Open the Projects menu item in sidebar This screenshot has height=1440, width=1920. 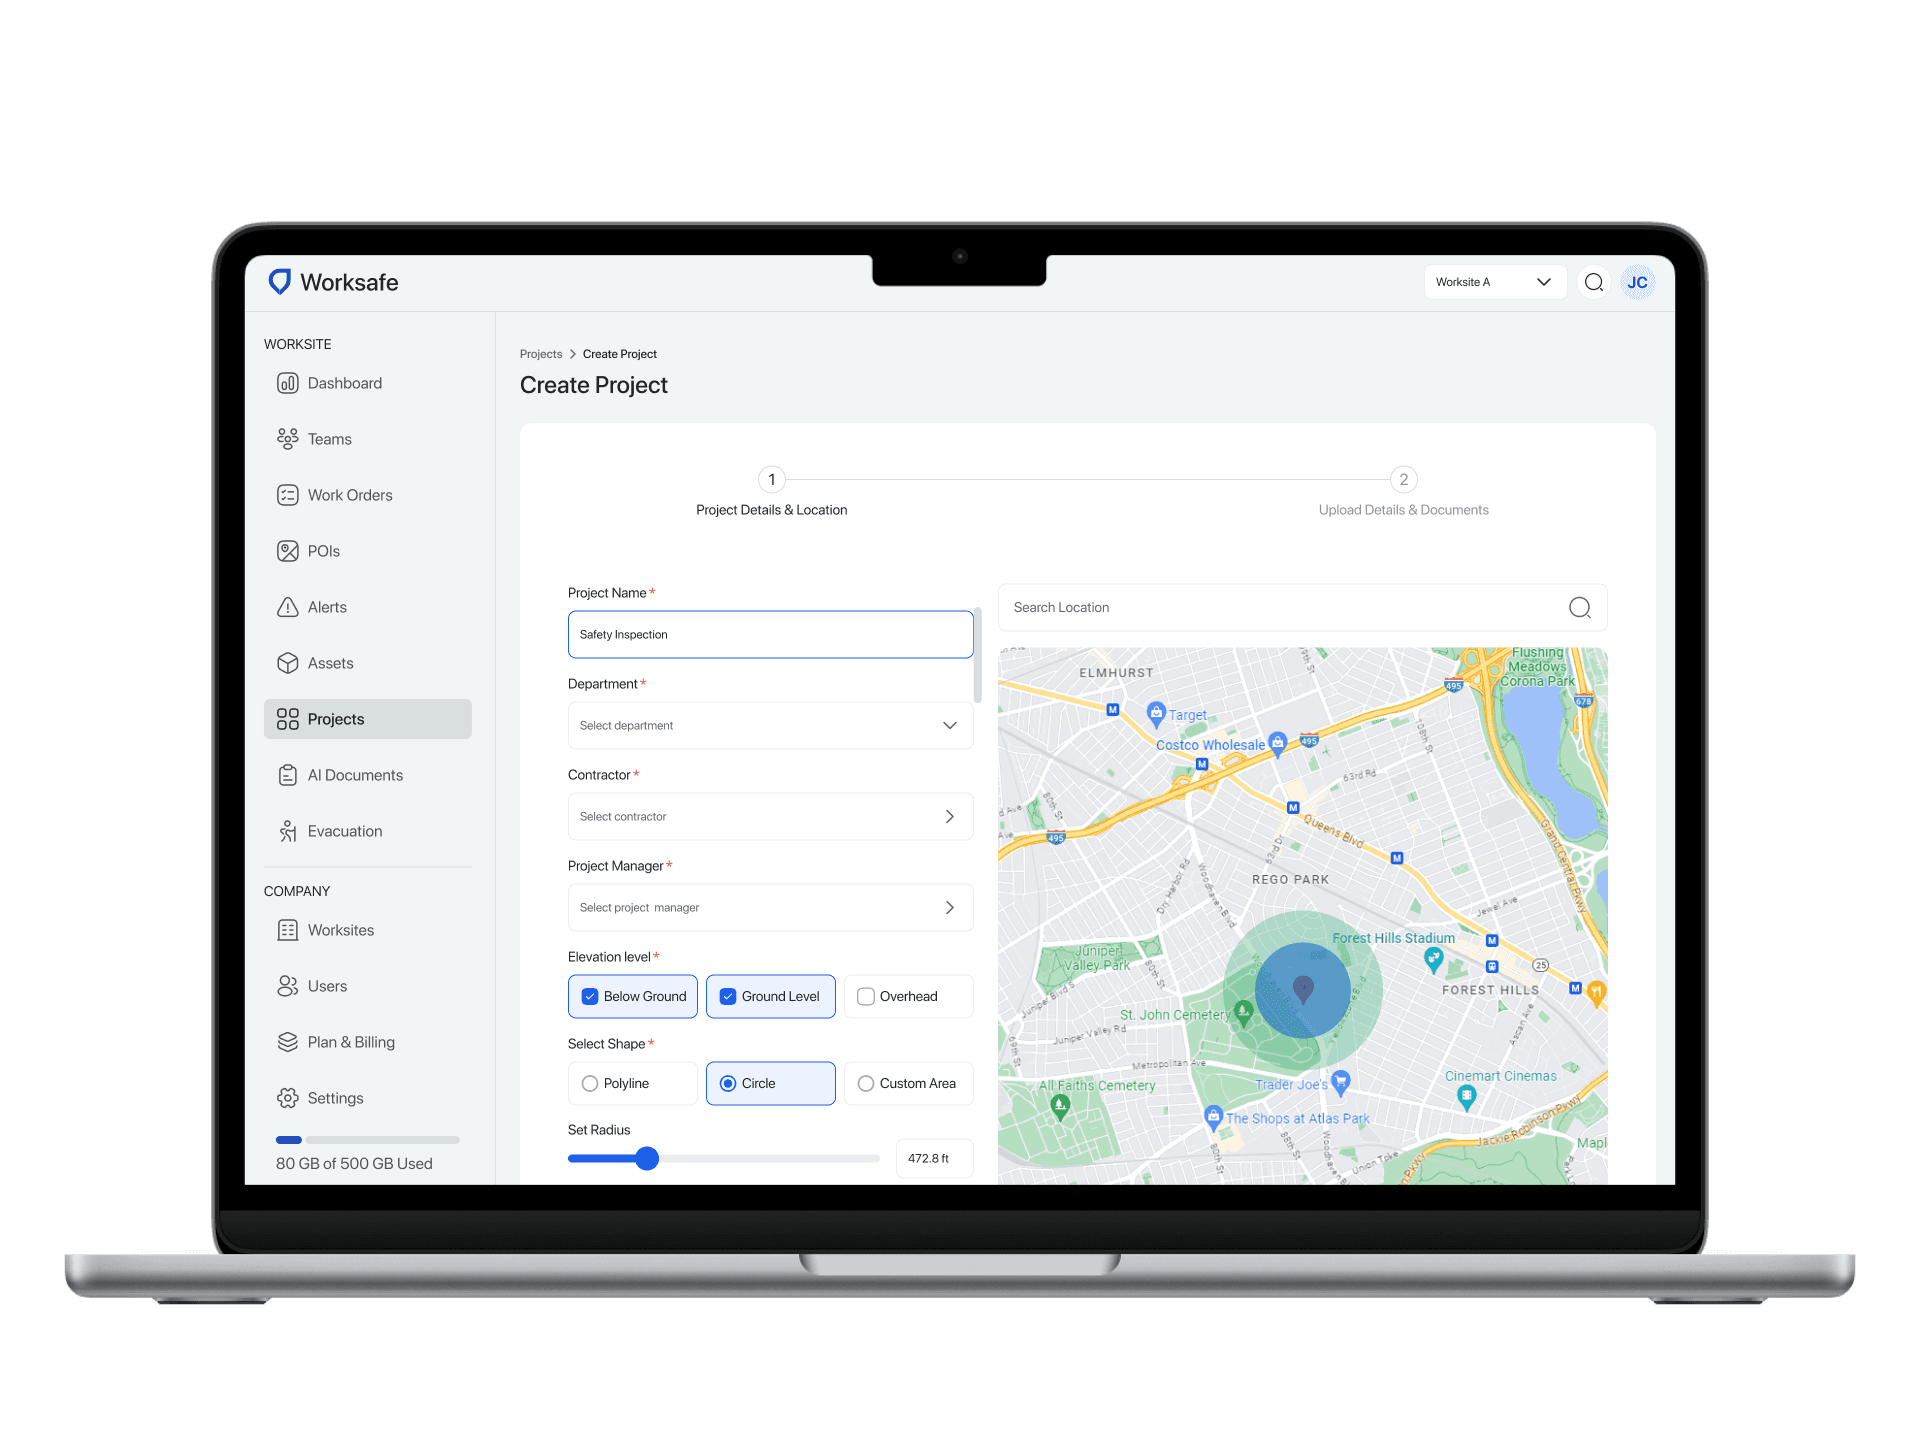point(368,719)
